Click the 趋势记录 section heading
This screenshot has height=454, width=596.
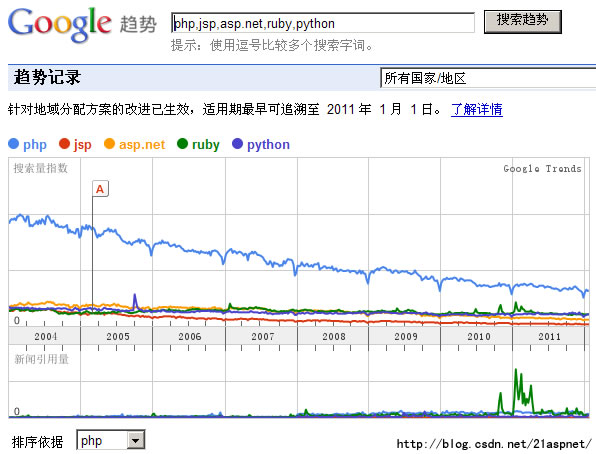(47, 77)
